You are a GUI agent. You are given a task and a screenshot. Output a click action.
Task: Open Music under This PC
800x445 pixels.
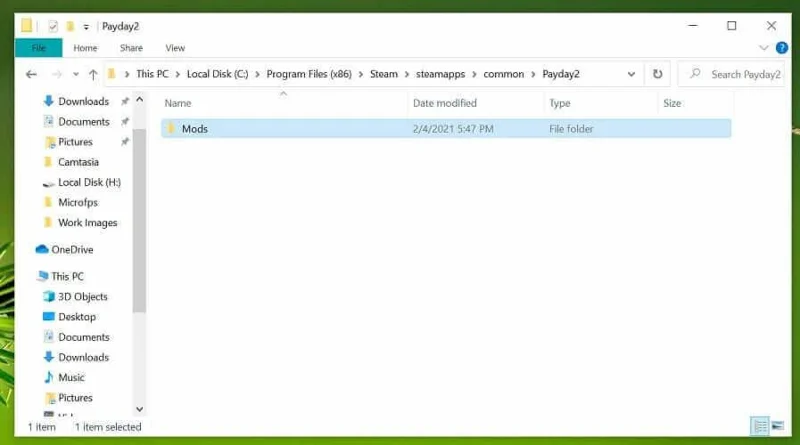pyautogui.click(x=71, y=377)
